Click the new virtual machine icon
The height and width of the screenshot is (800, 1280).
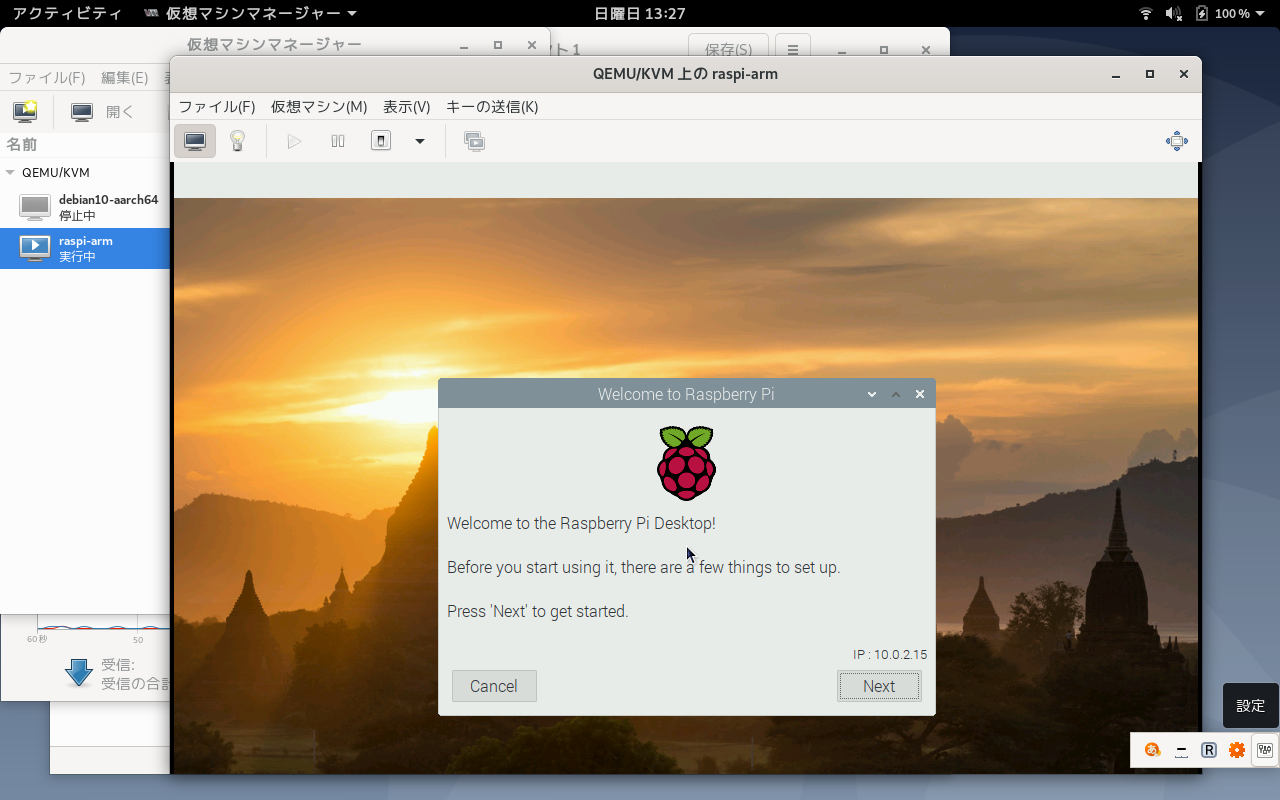click(25, 111)
